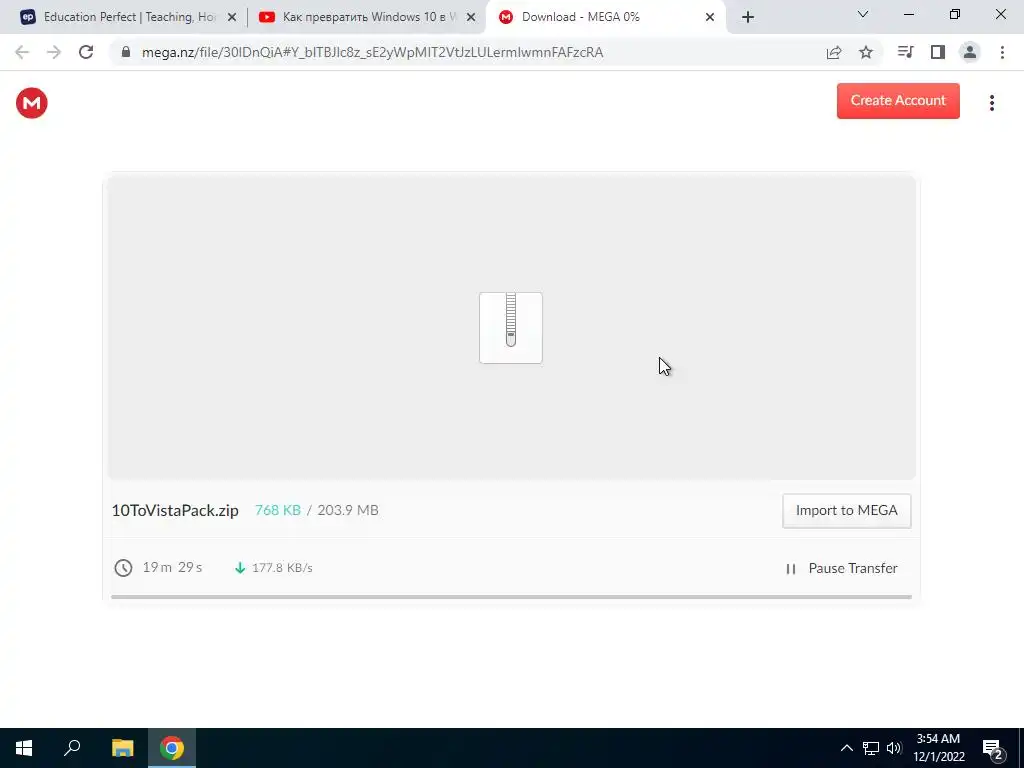Share this page icon in address bar
Image resolution: width=1024 pixels, height=768 pixels.
click(834, 52)
